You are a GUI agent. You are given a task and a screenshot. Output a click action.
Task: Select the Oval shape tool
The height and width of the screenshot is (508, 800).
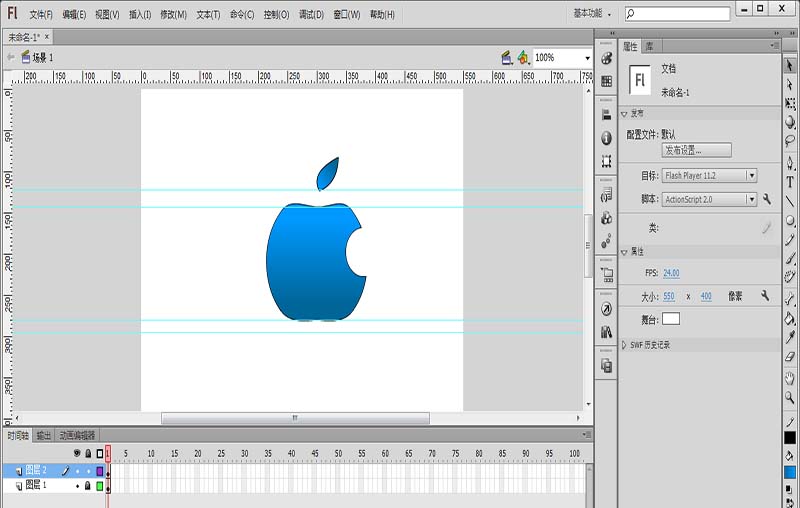[x=790, y=220]
